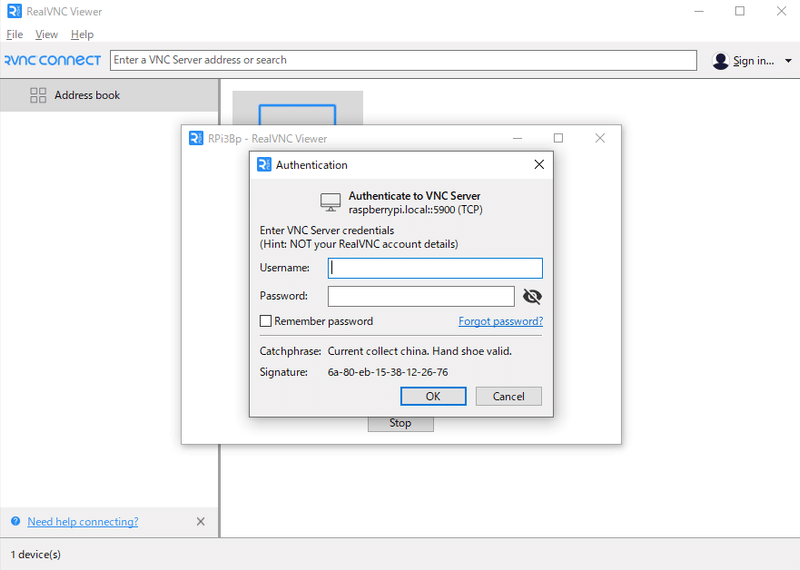Focus the VNC Server address search field
Screen dimensions: 800x570
(x=403, y=60)
